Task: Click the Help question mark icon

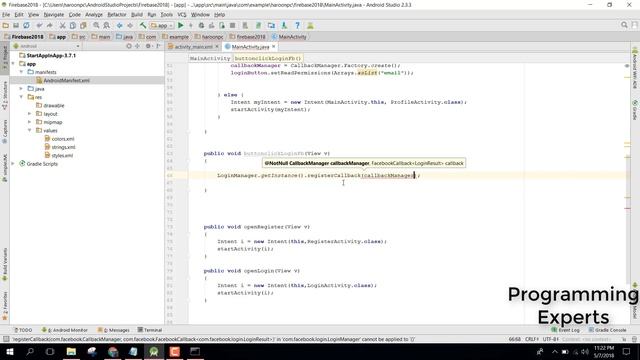Action: pyautogui.click(x=298, y=25)
